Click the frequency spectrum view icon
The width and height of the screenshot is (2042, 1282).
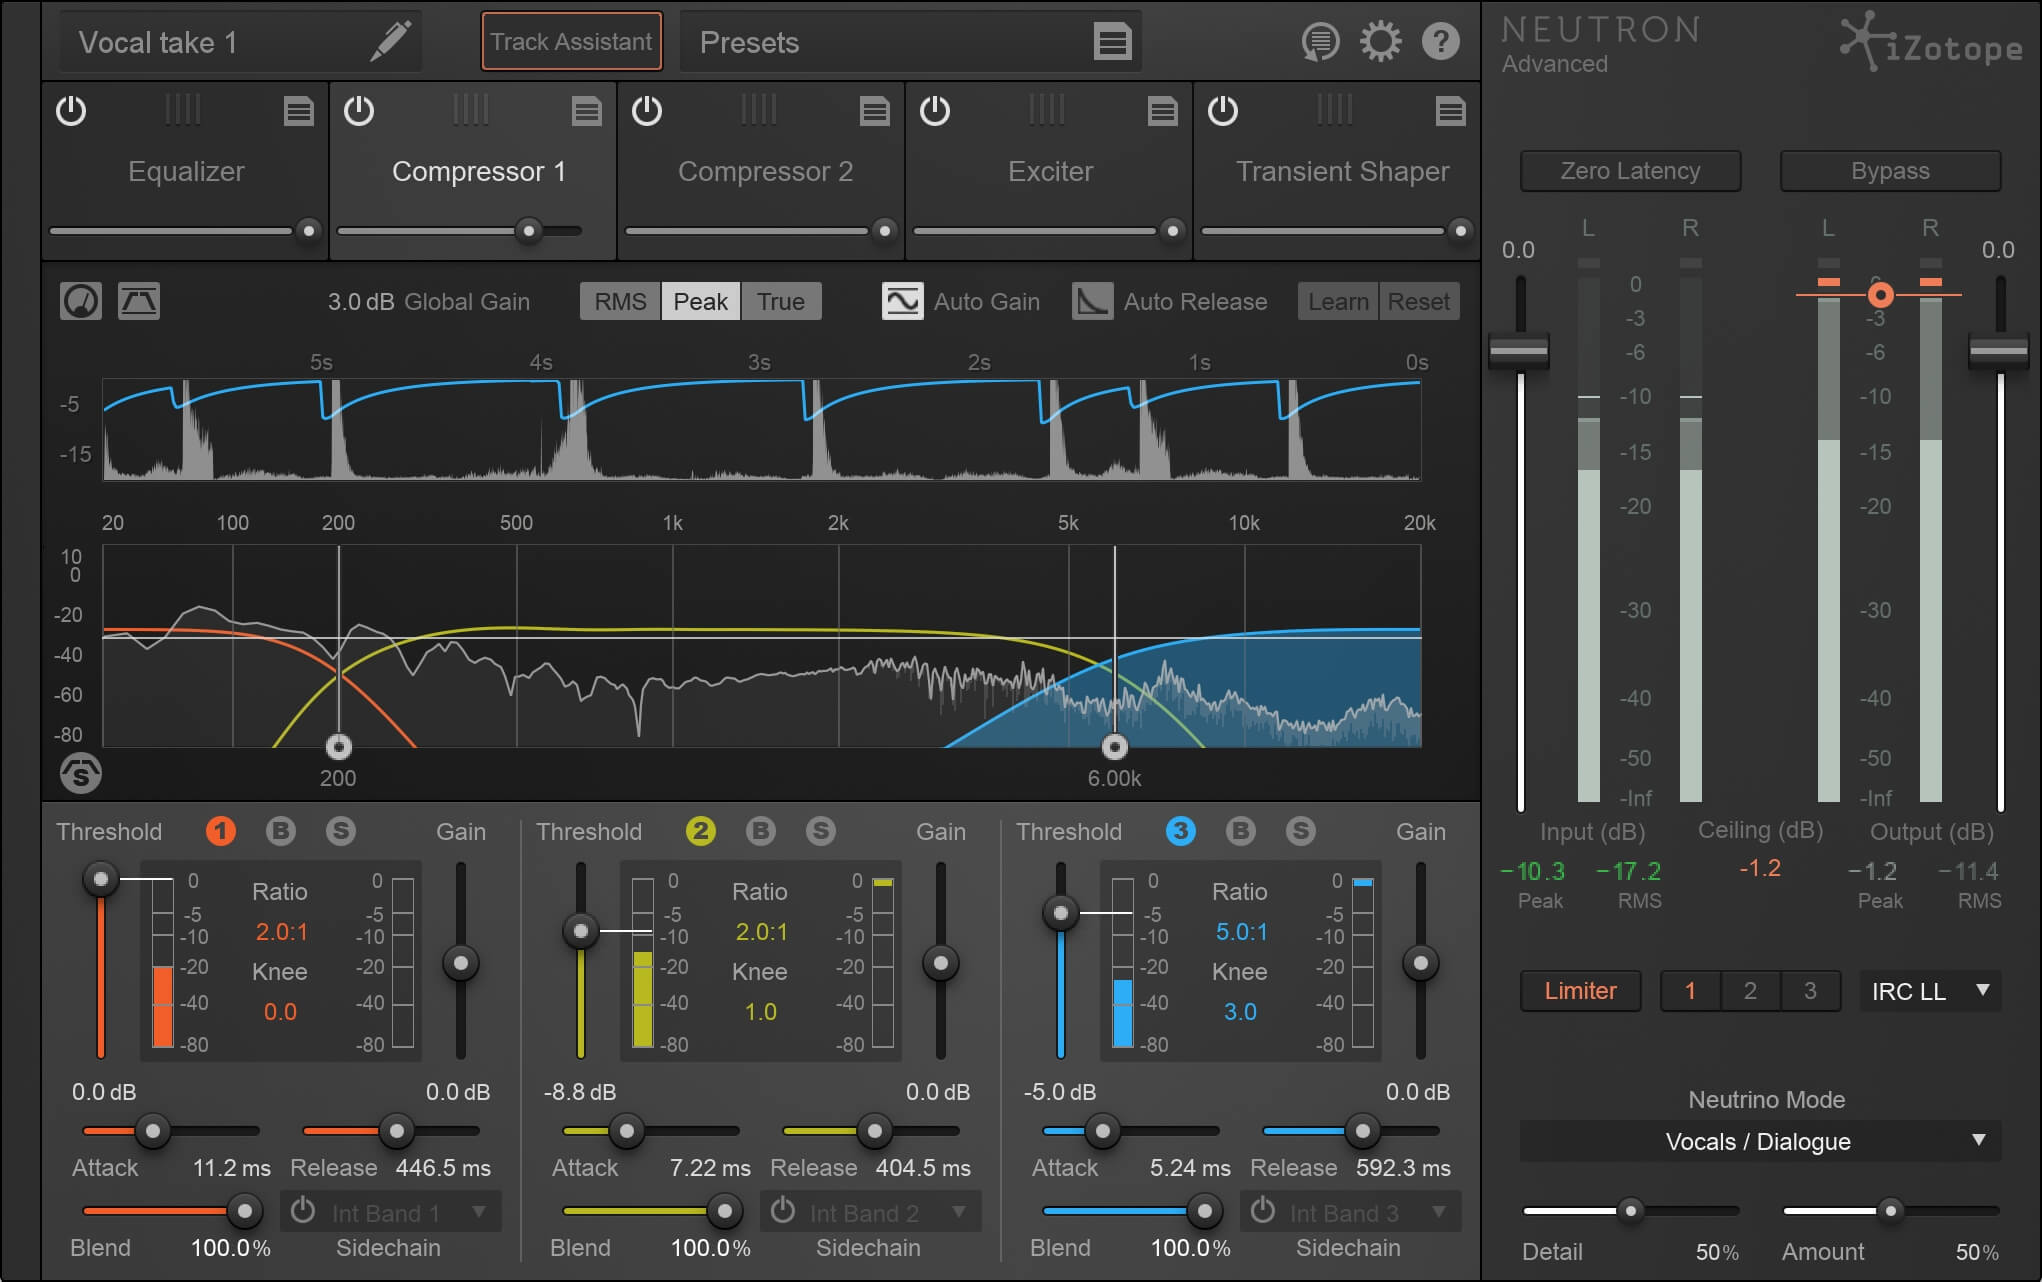(137, 301)
